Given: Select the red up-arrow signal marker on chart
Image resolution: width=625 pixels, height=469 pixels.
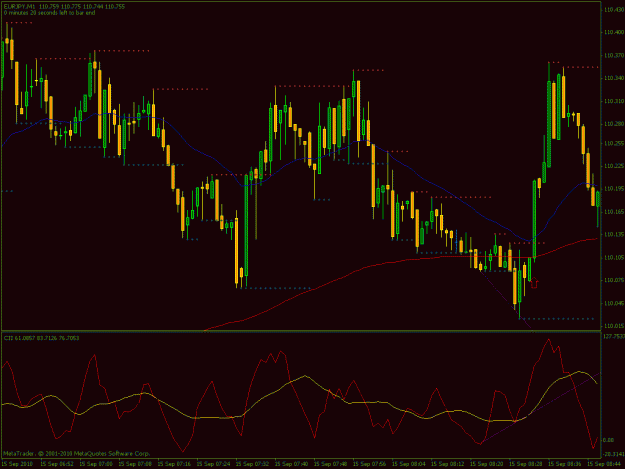Looking at the screenshot, I should [x=535, y=283].
